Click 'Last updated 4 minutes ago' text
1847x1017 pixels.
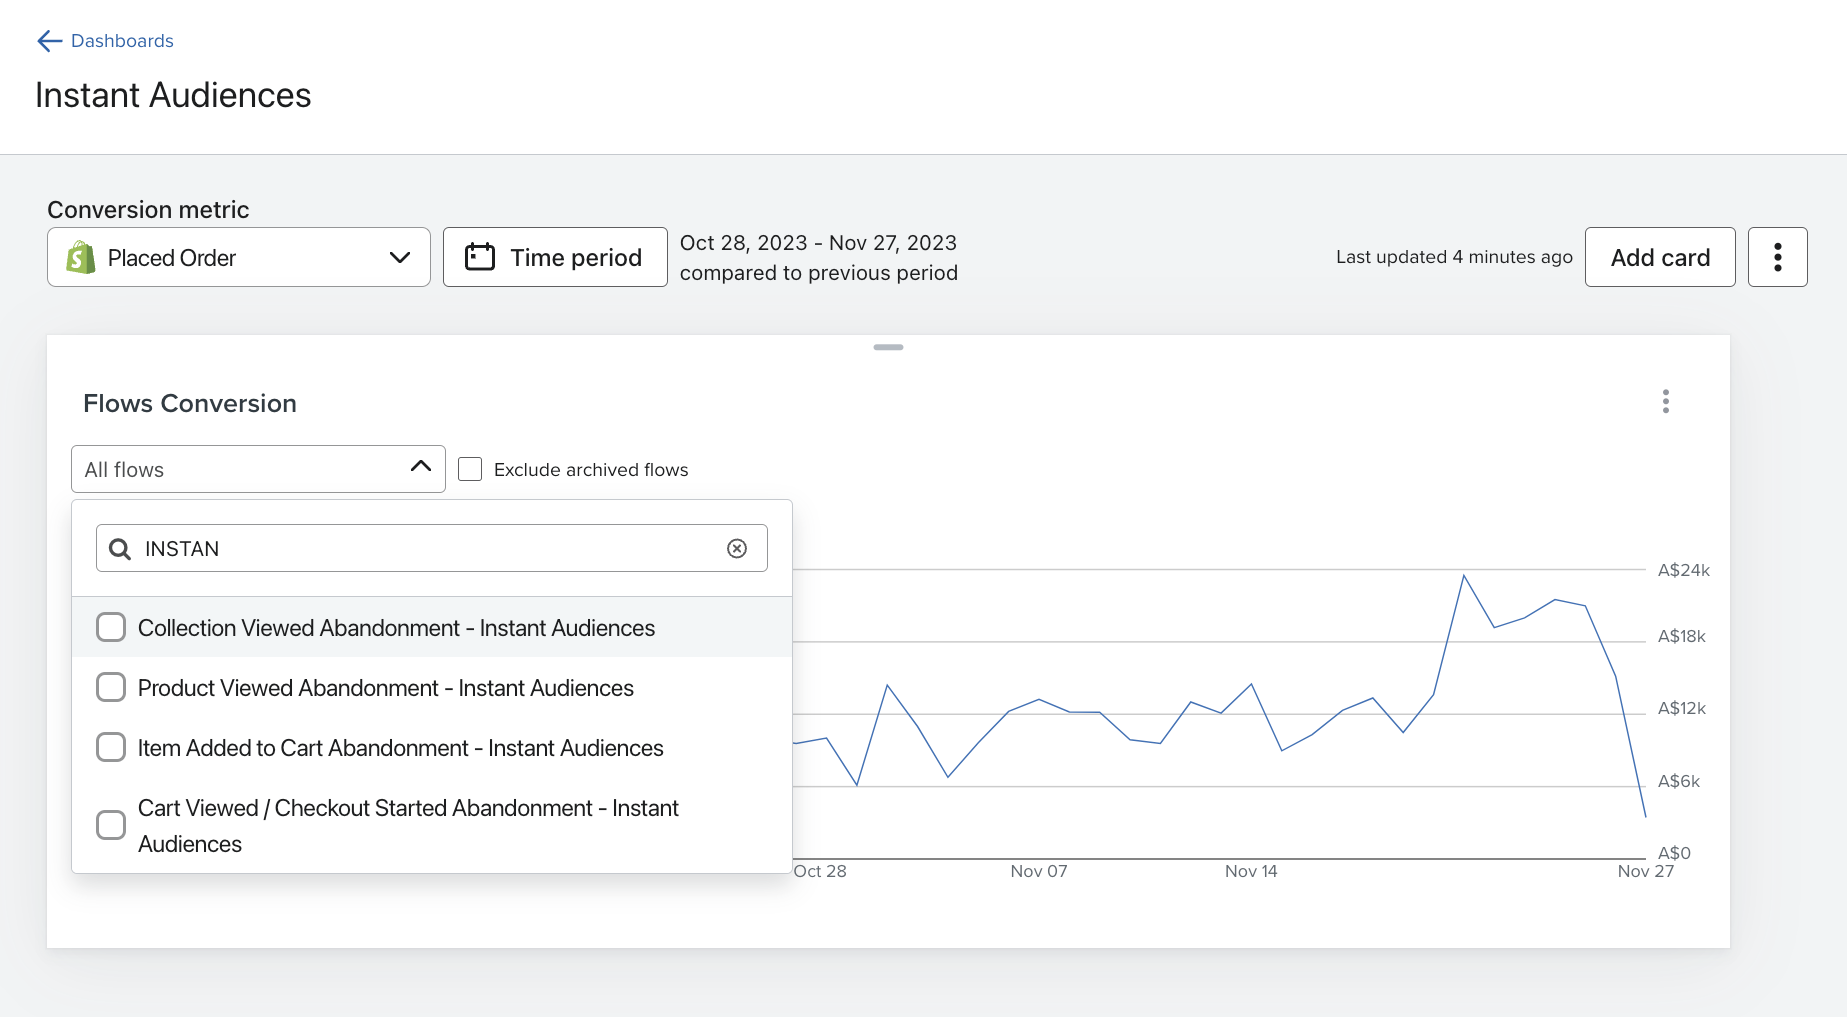point(1454,257)
